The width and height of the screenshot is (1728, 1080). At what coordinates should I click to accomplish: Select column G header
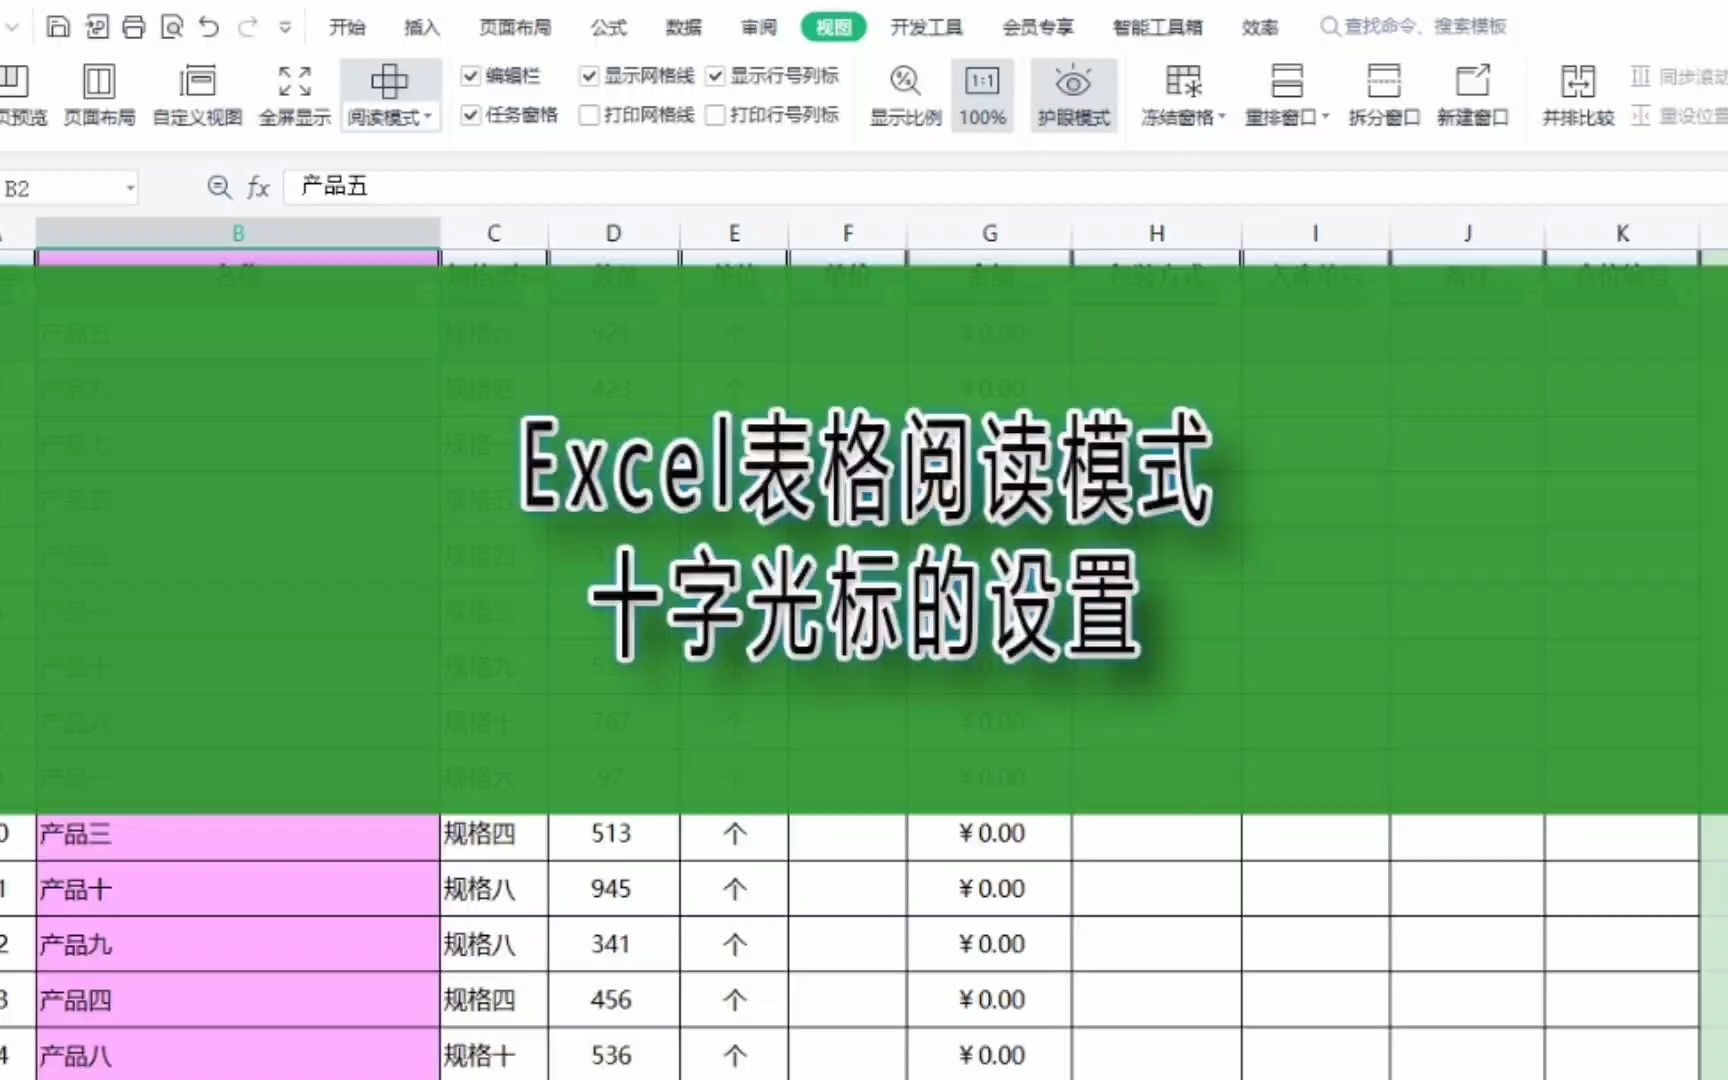(x=989, y=233)
